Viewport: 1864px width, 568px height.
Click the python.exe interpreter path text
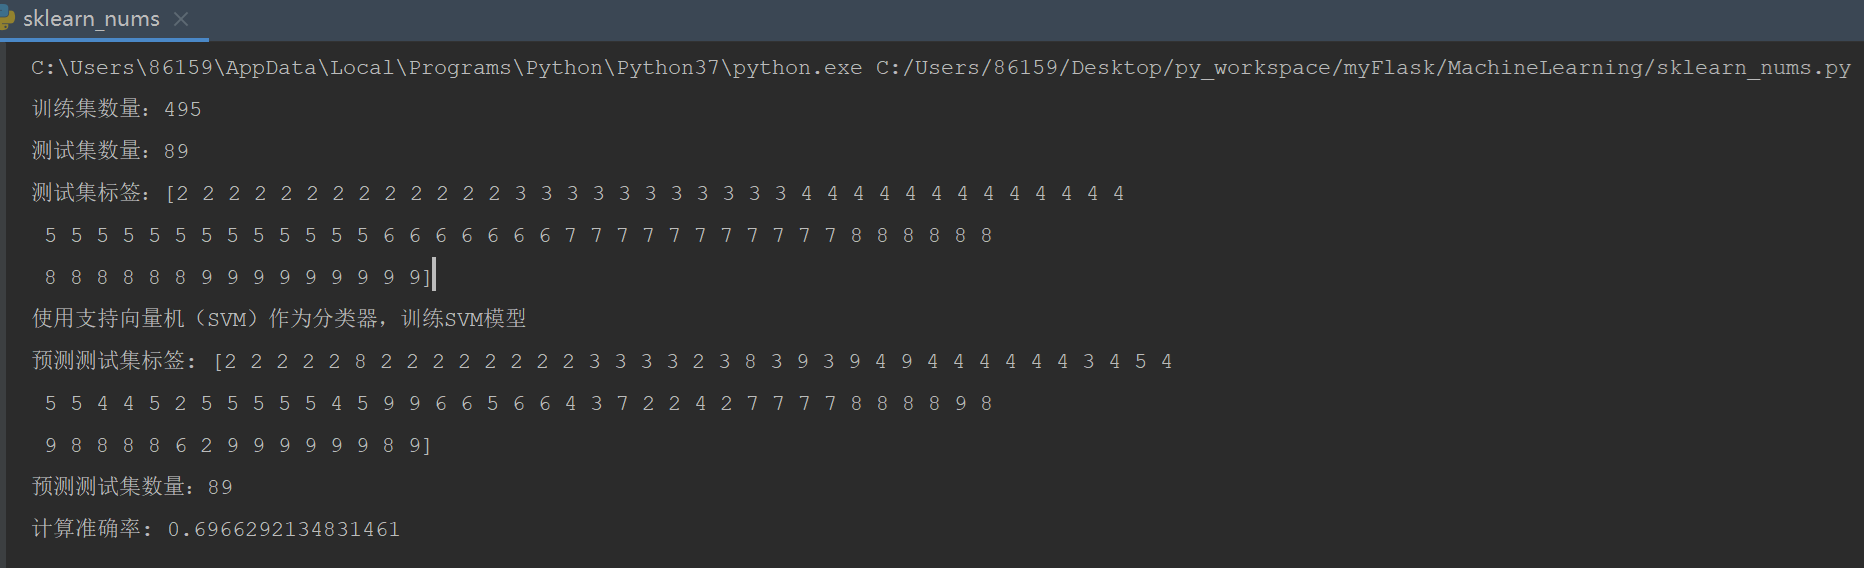(x=446, y=68)
